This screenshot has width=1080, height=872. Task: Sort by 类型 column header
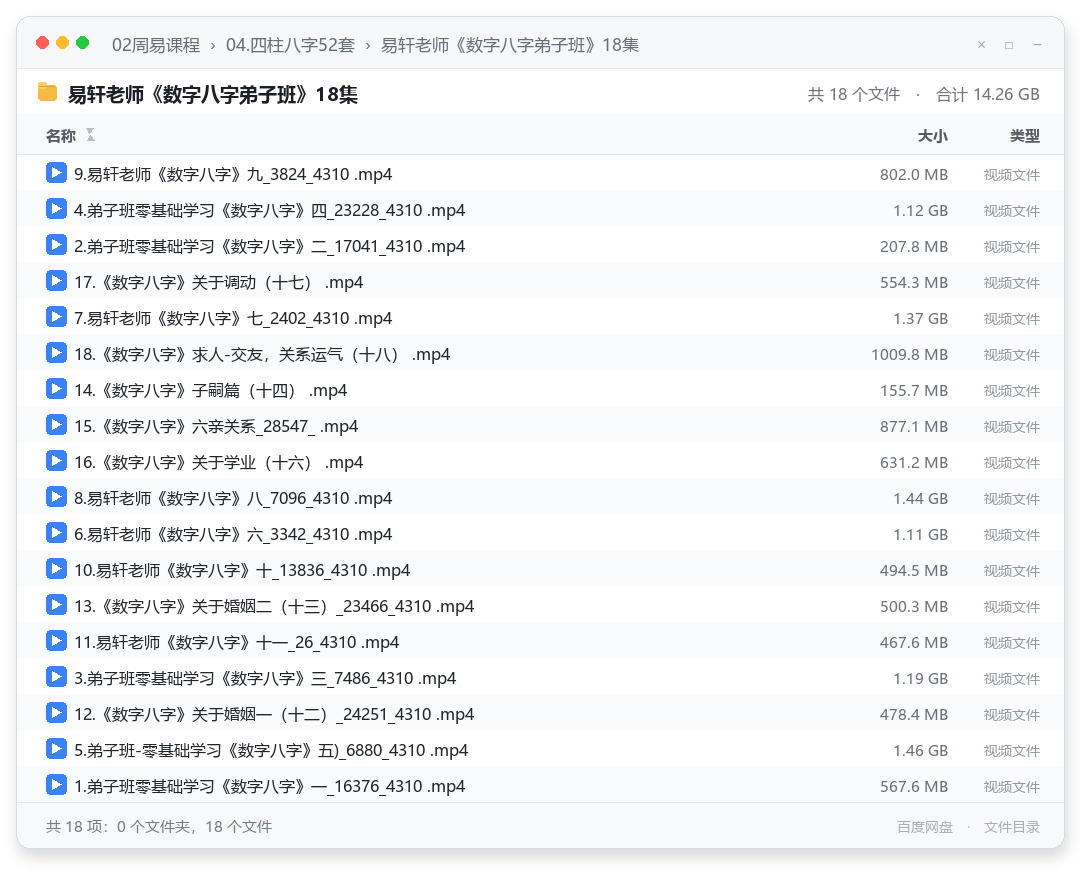click(x=1025, y=136)
